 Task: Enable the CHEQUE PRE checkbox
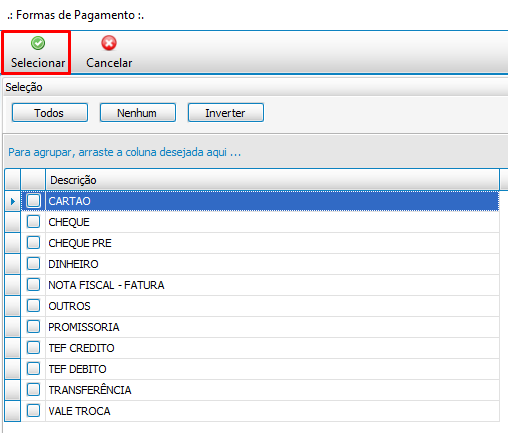[x=33, y=243]
